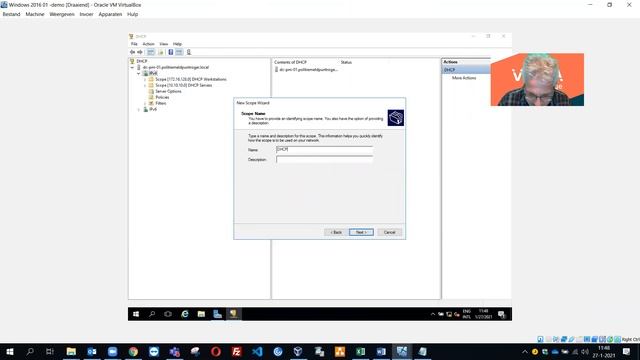Launch Google Chrome from host taskbar
The height and width of the screenshot is (360, 640).
133,351
